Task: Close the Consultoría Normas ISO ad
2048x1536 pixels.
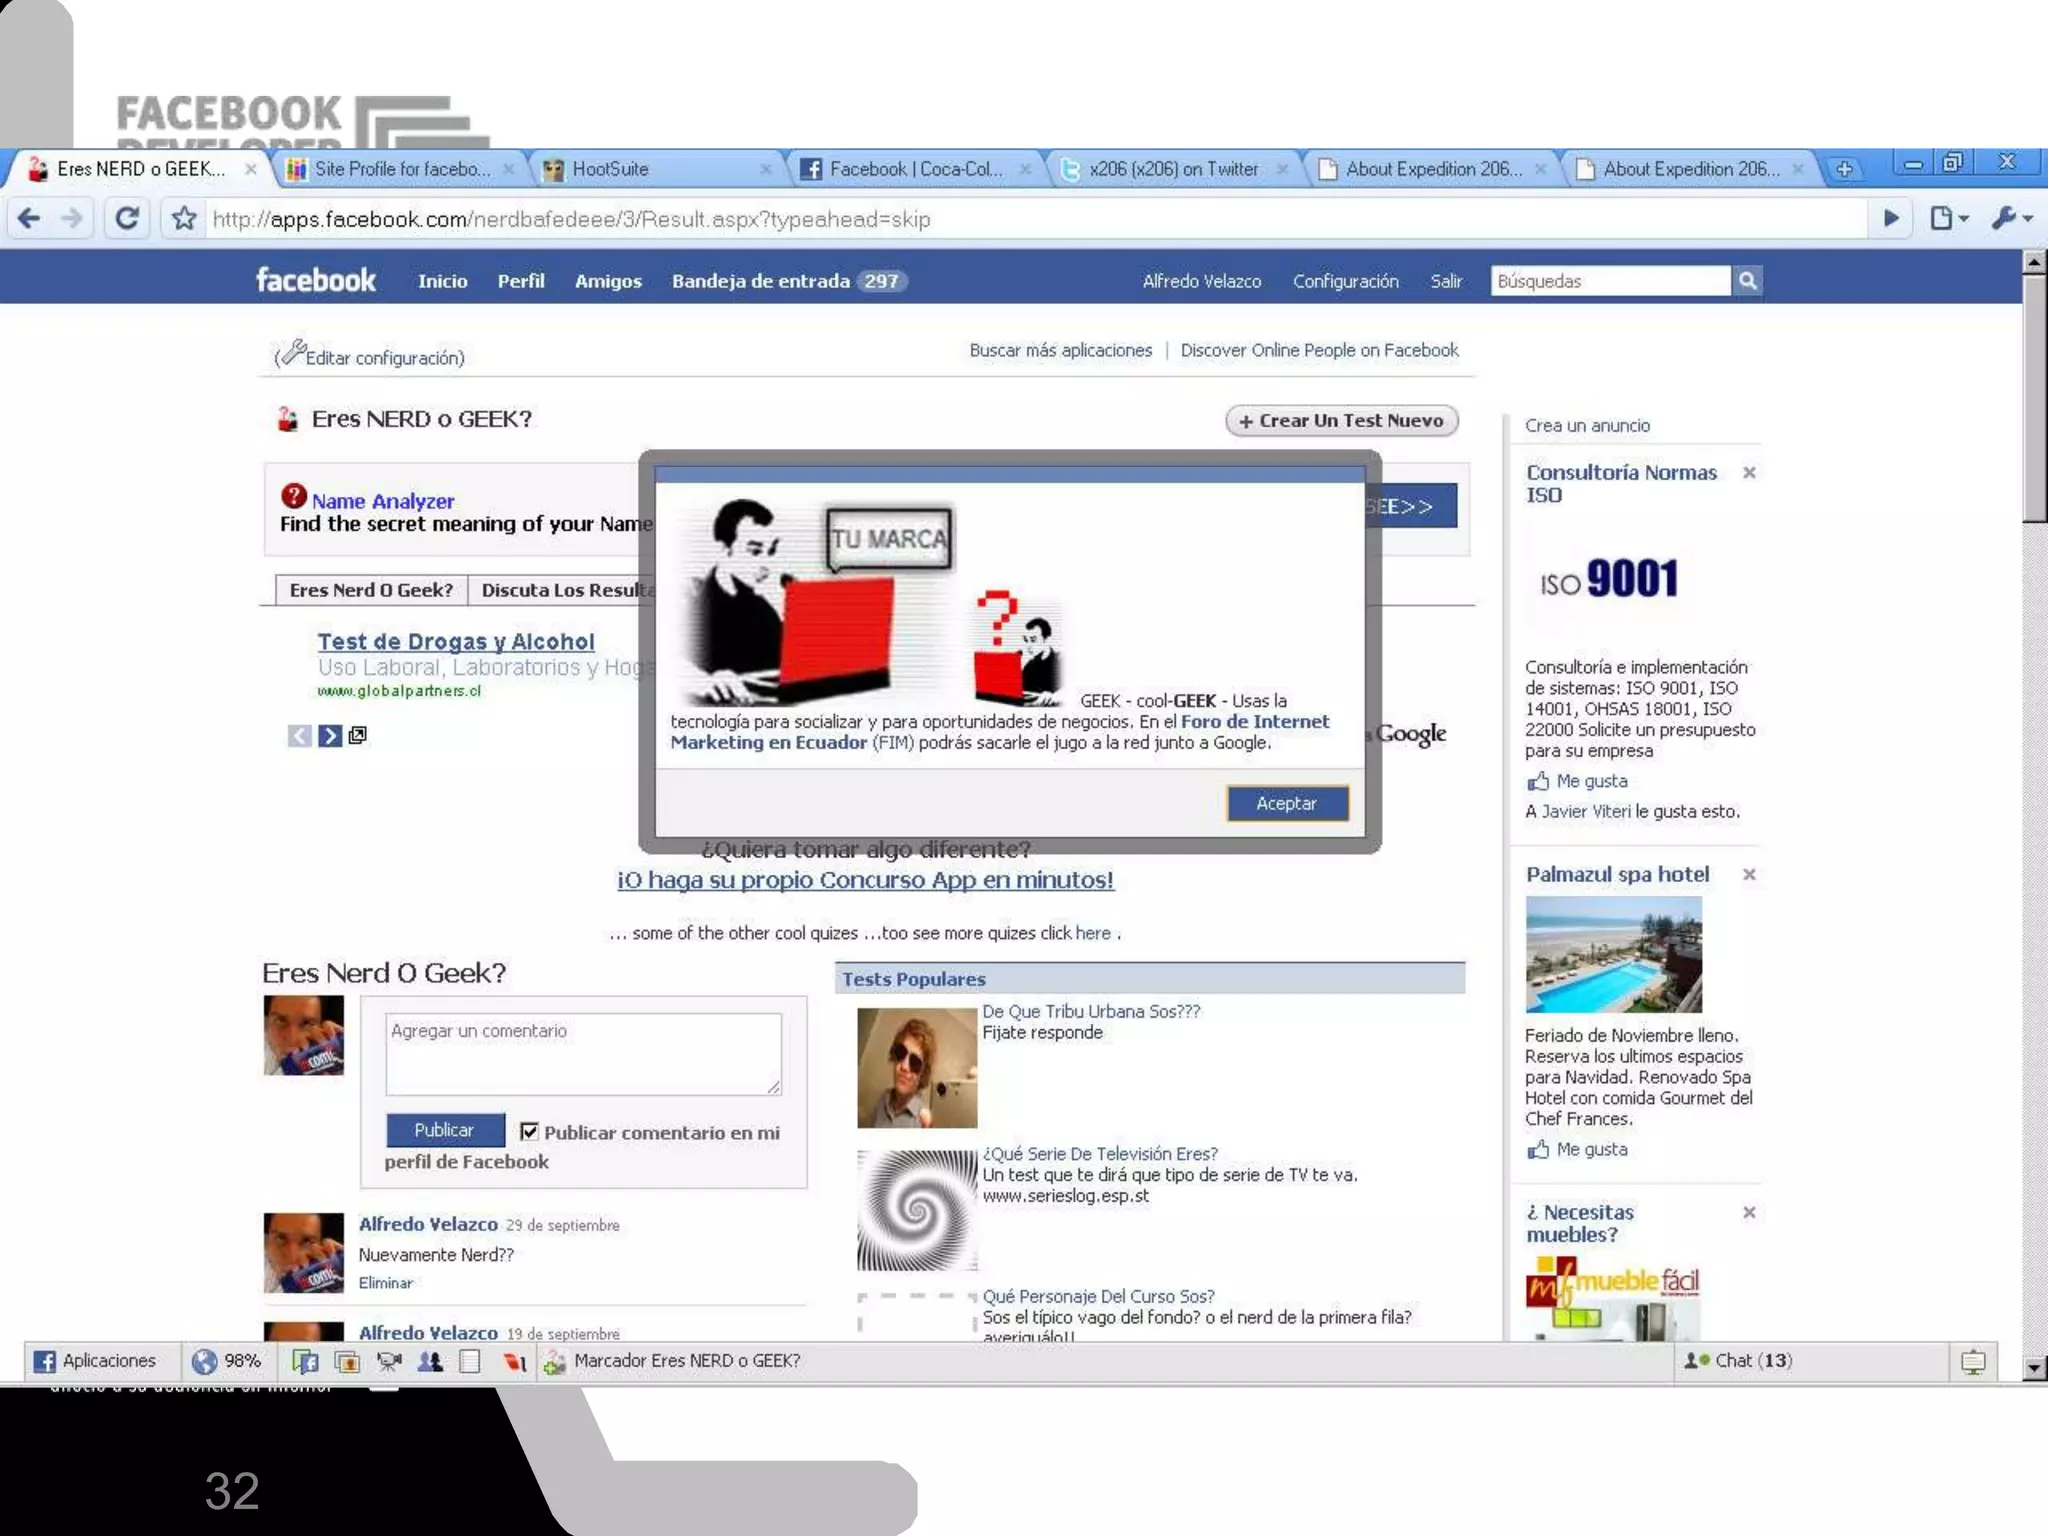Action: click(1749, 473)
